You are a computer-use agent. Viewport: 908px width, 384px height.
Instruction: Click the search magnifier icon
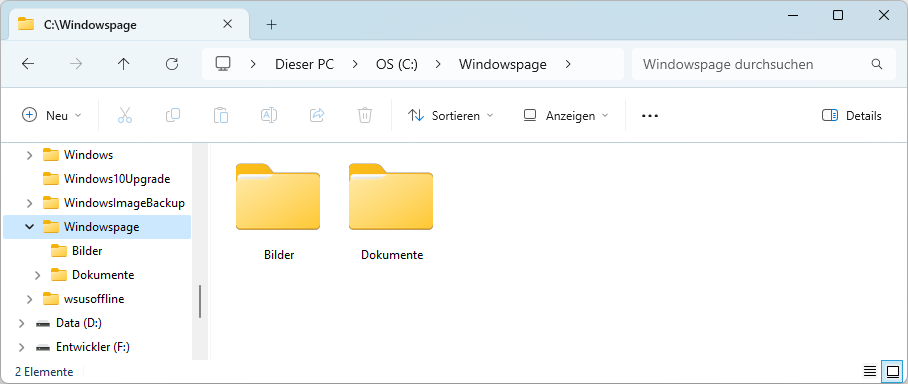tap(877, 64)
